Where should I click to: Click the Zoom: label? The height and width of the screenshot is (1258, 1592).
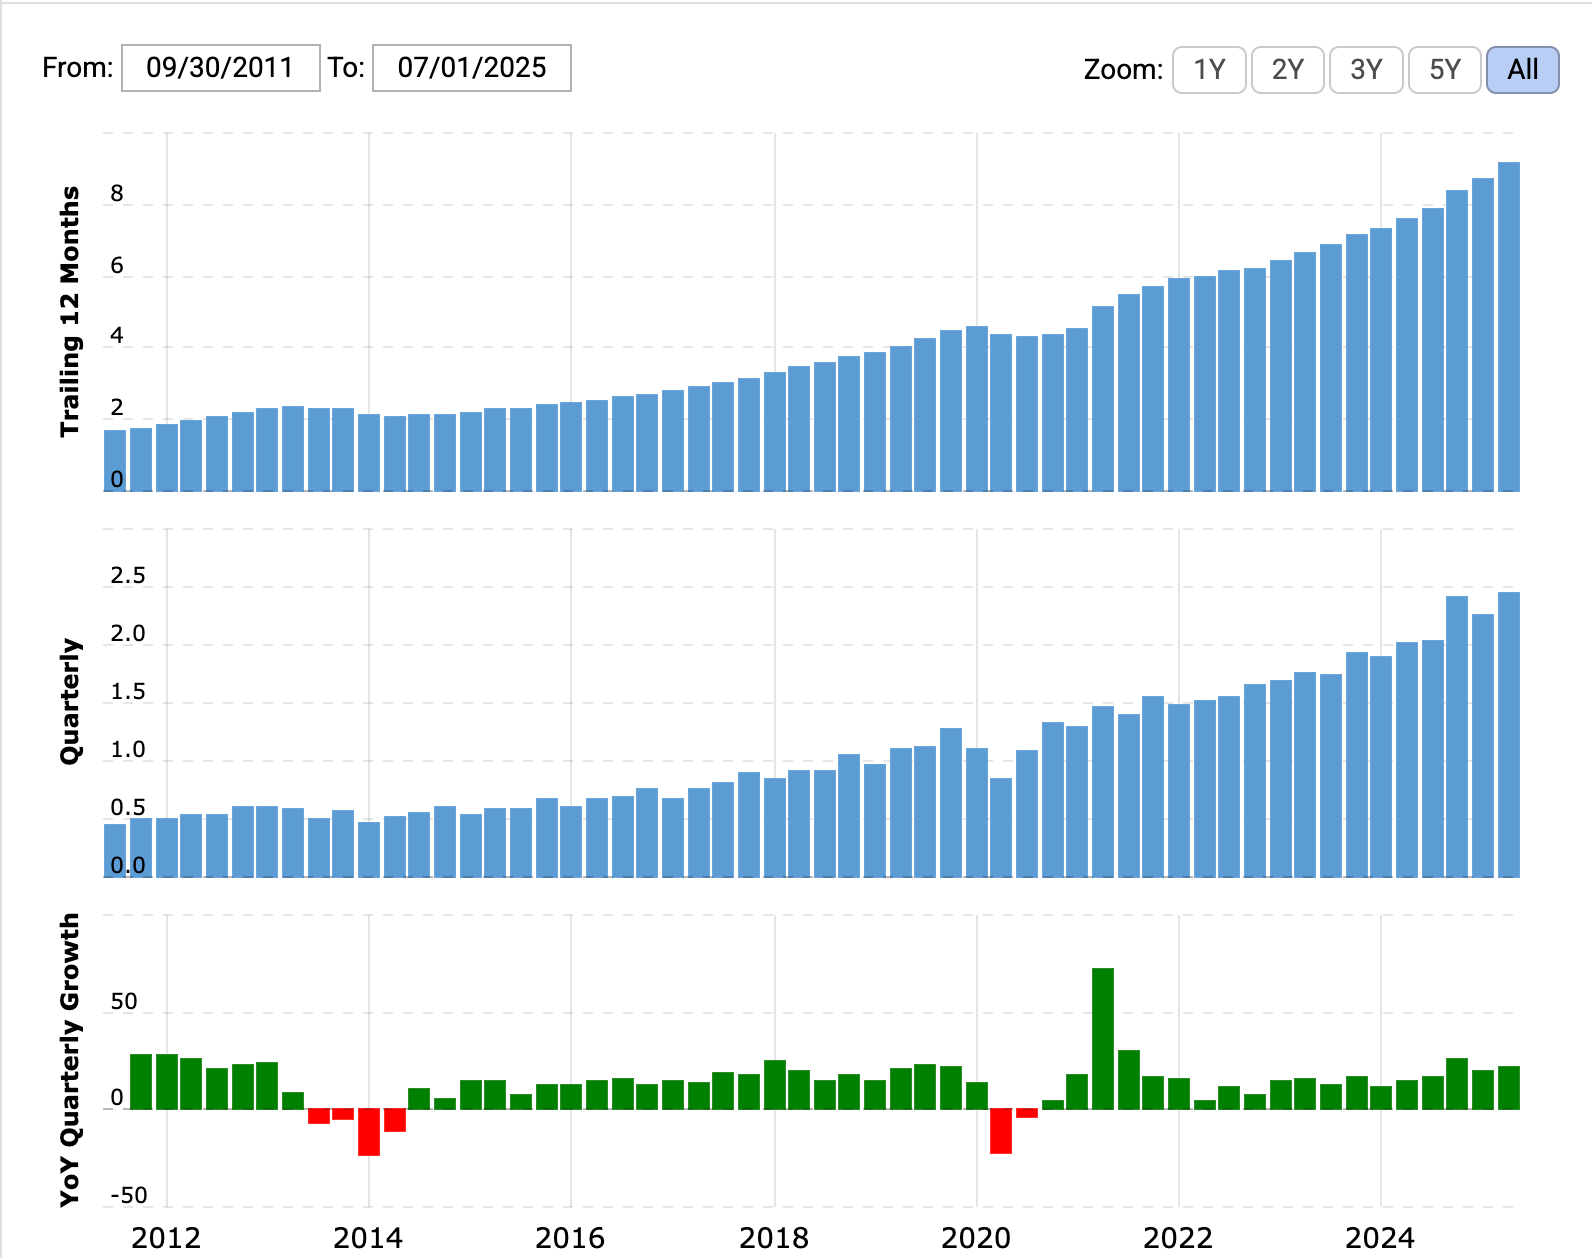(1123, 69)
